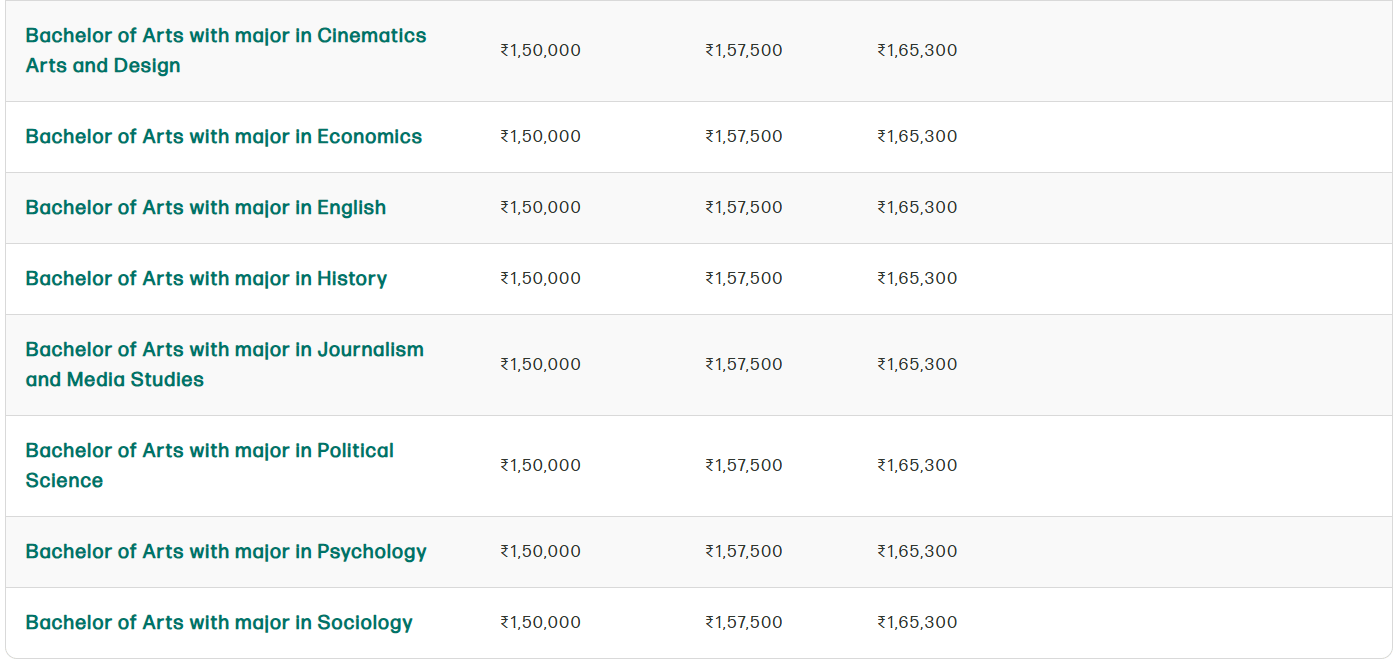The height and width of the screenshot is (667, 1393).
Task: Open Bachelor of Arts major in Sociology
Action: (x=219, y=622)
